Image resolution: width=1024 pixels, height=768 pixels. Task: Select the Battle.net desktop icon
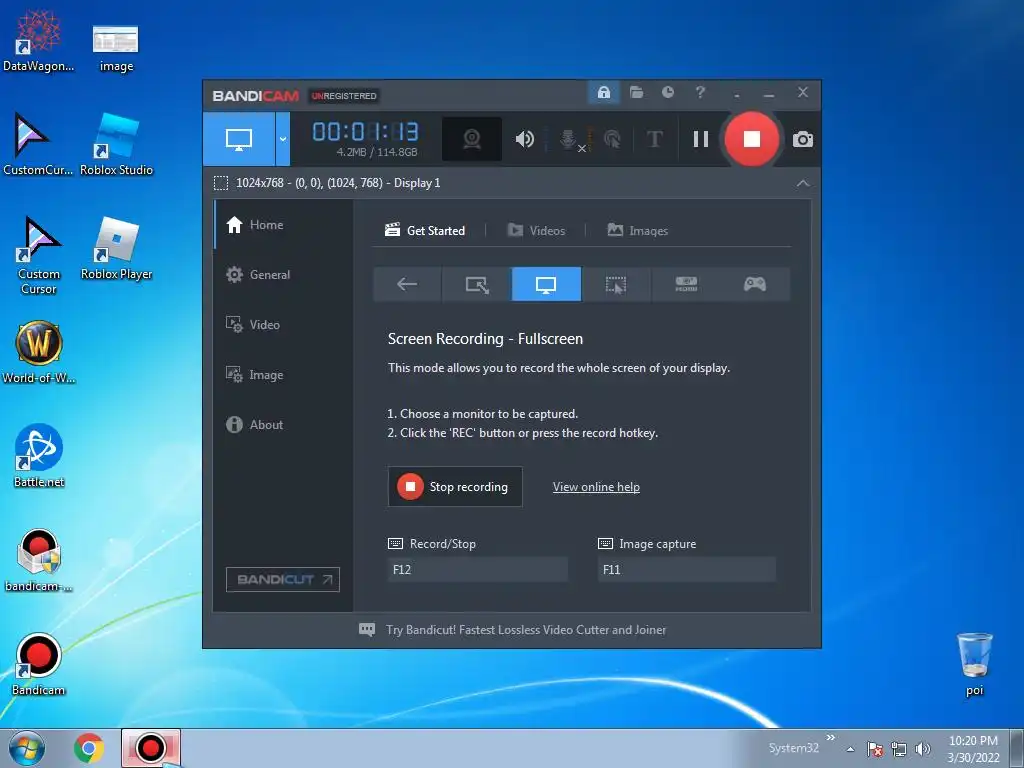(39, 456)
